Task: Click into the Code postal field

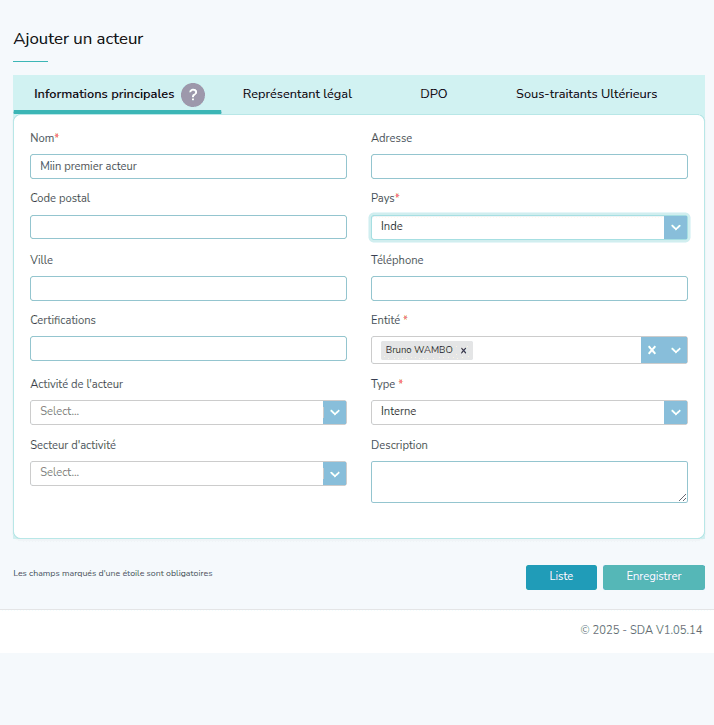Action: coord(188,227)
